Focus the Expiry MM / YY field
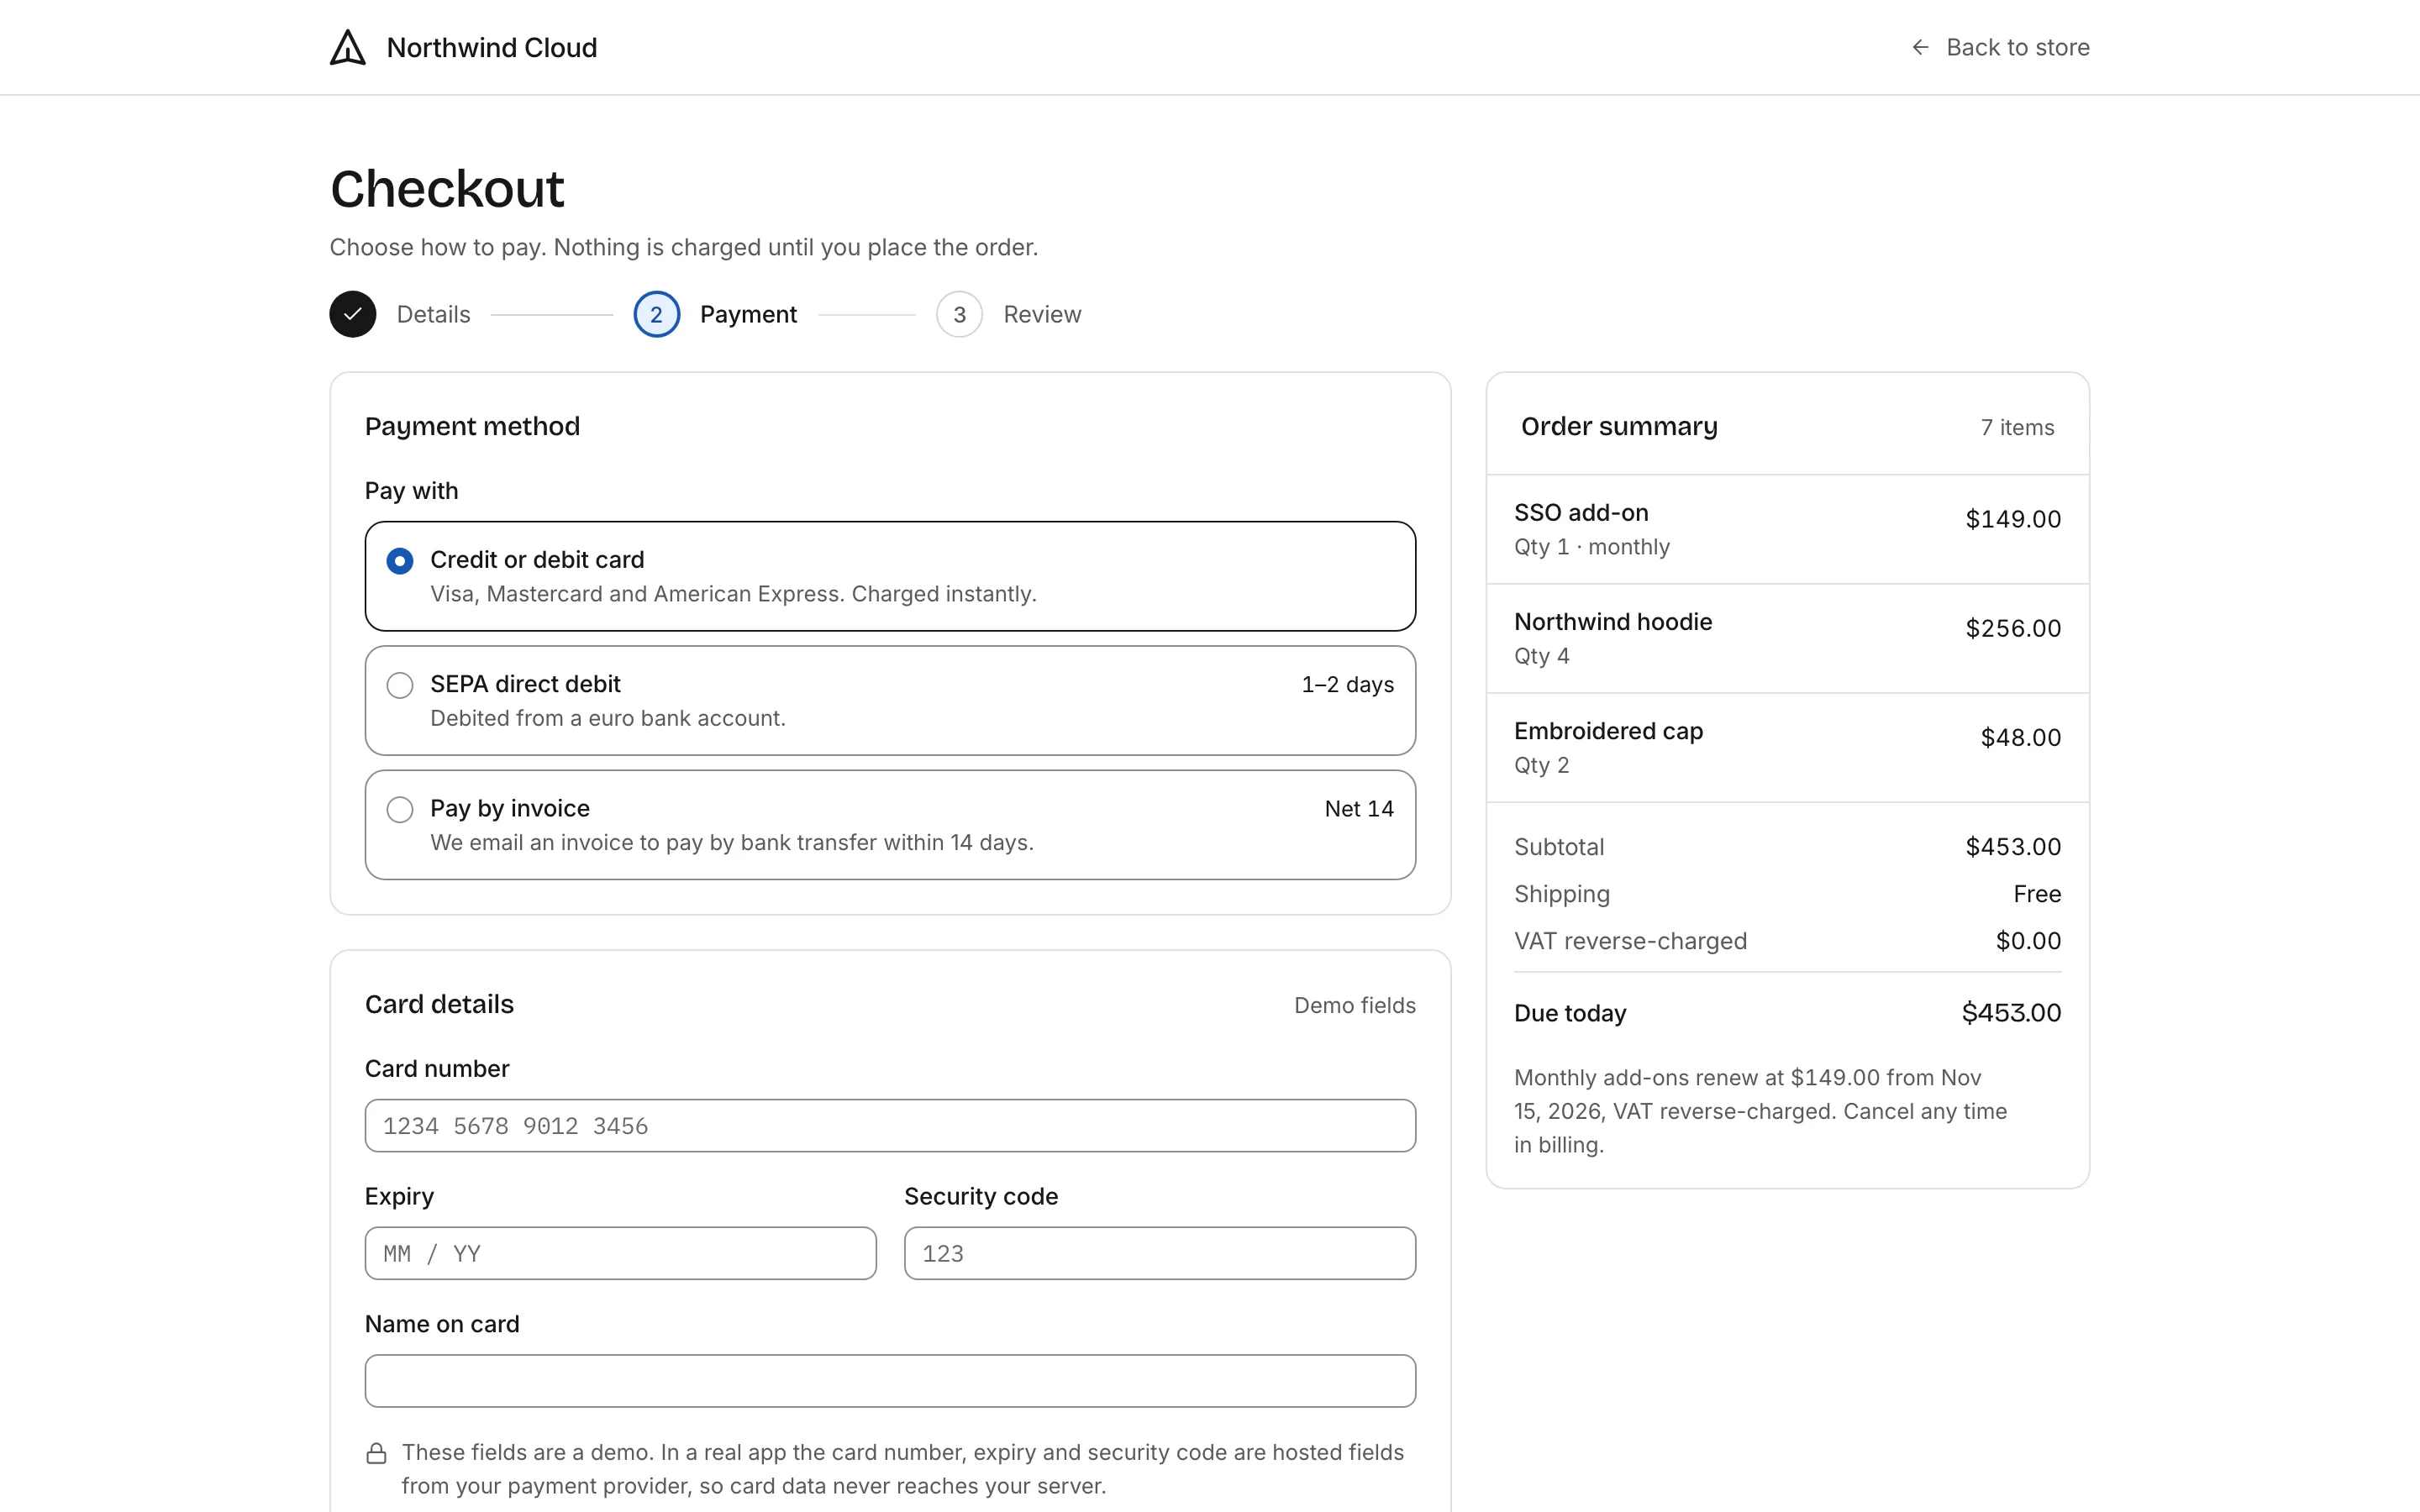This screenshot has height=1512, width=2420. click(621, 1253)
